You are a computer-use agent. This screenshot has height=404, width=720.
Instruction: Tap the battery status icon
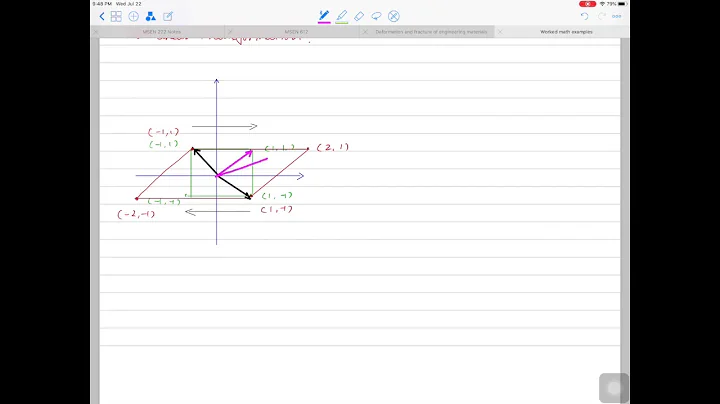pyautogui.click(x=622, y=4)
